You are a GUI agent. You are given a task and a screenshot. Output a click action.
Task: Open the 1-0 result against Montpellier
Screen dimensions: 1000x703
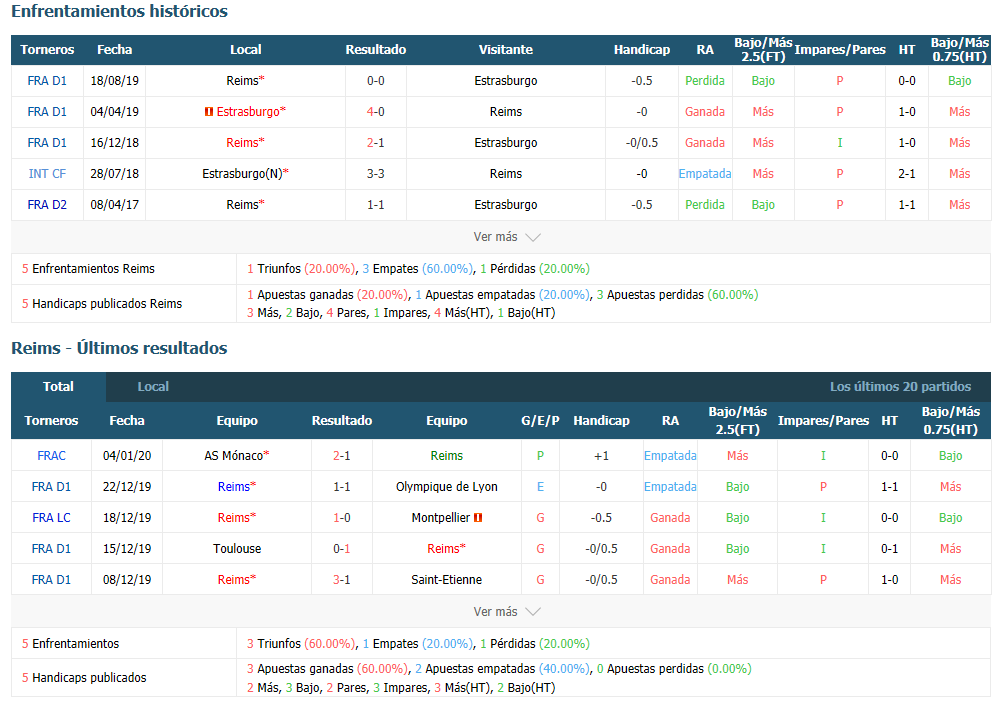pos(342,517)
